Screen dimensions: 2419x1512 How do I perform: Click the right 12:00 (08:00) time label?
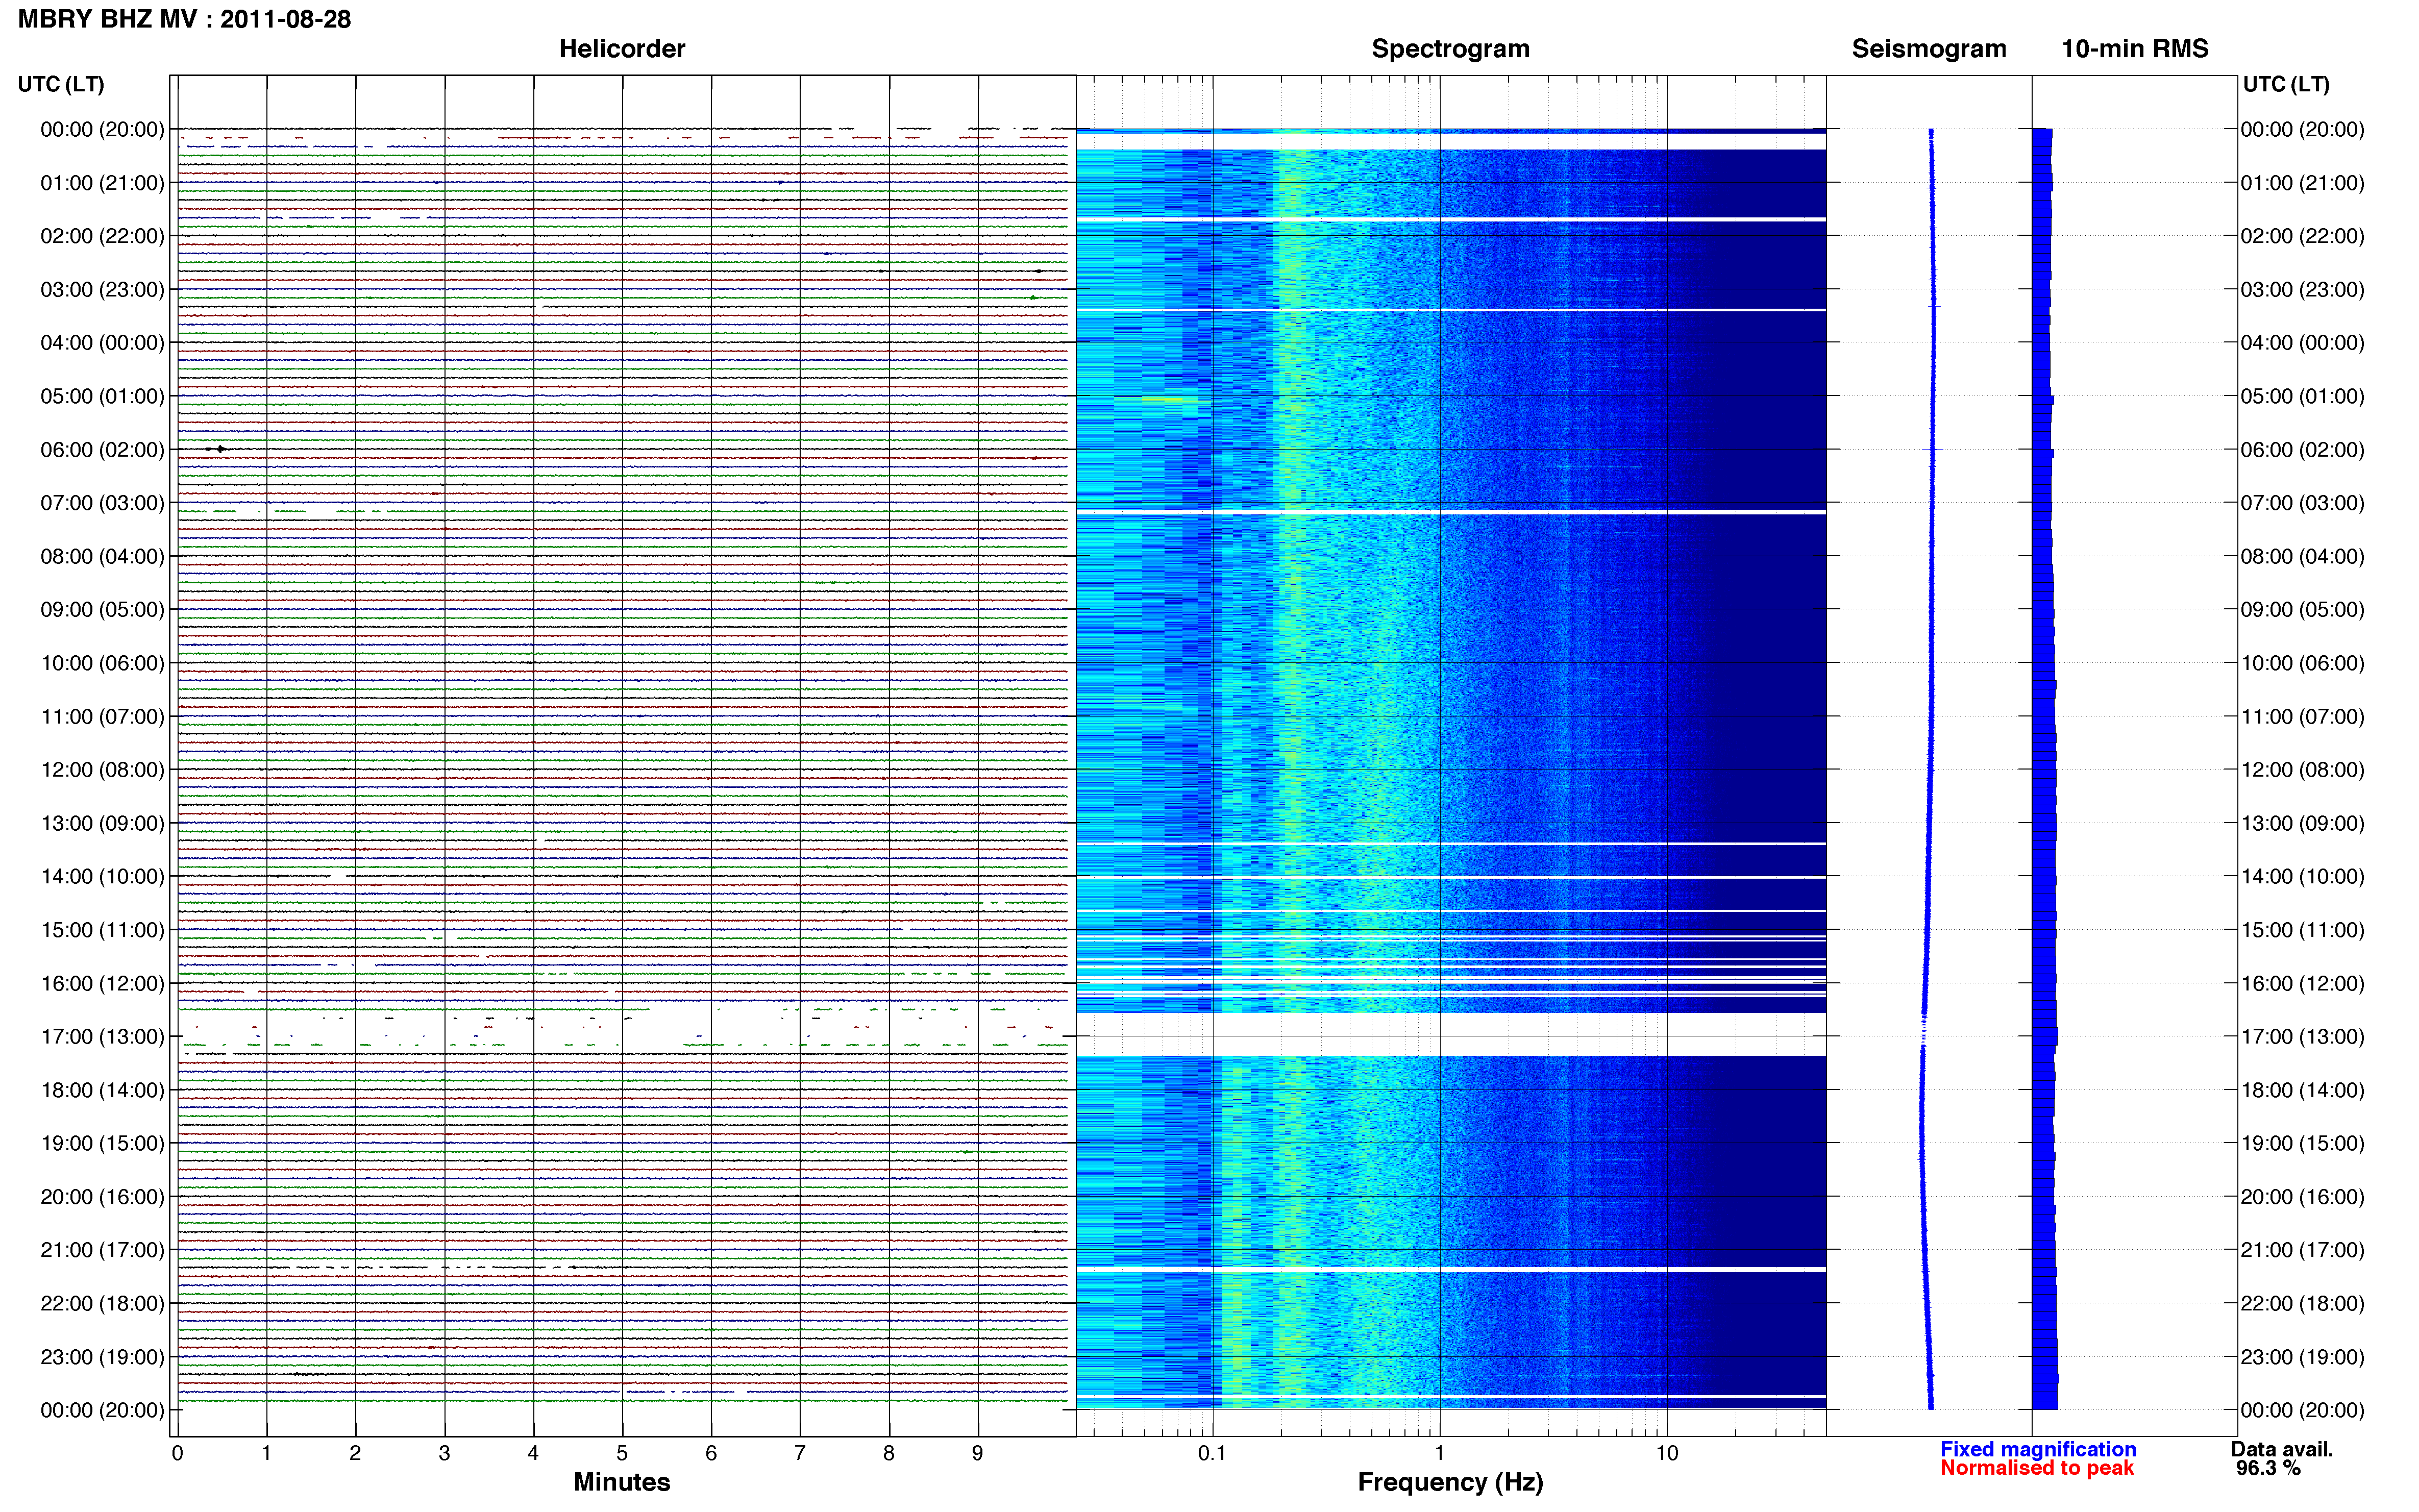pos(2302,770)
